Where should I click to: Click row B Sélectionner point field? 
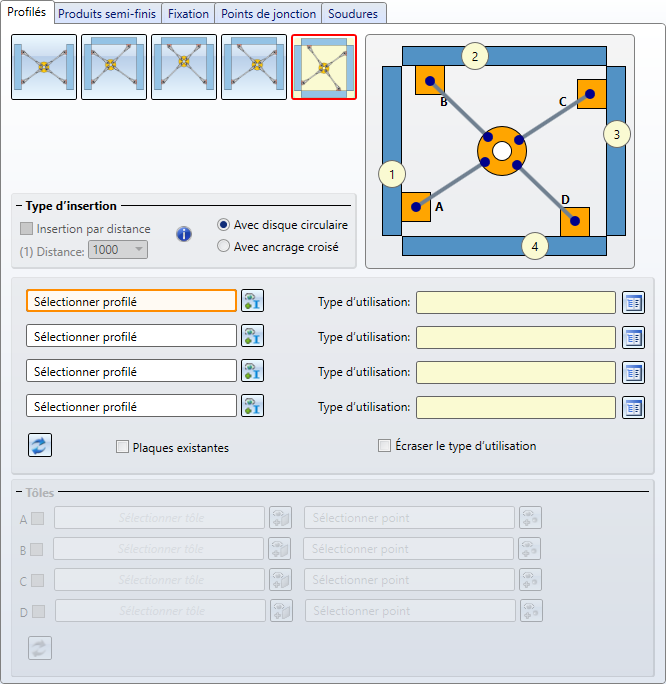point(408,548)
